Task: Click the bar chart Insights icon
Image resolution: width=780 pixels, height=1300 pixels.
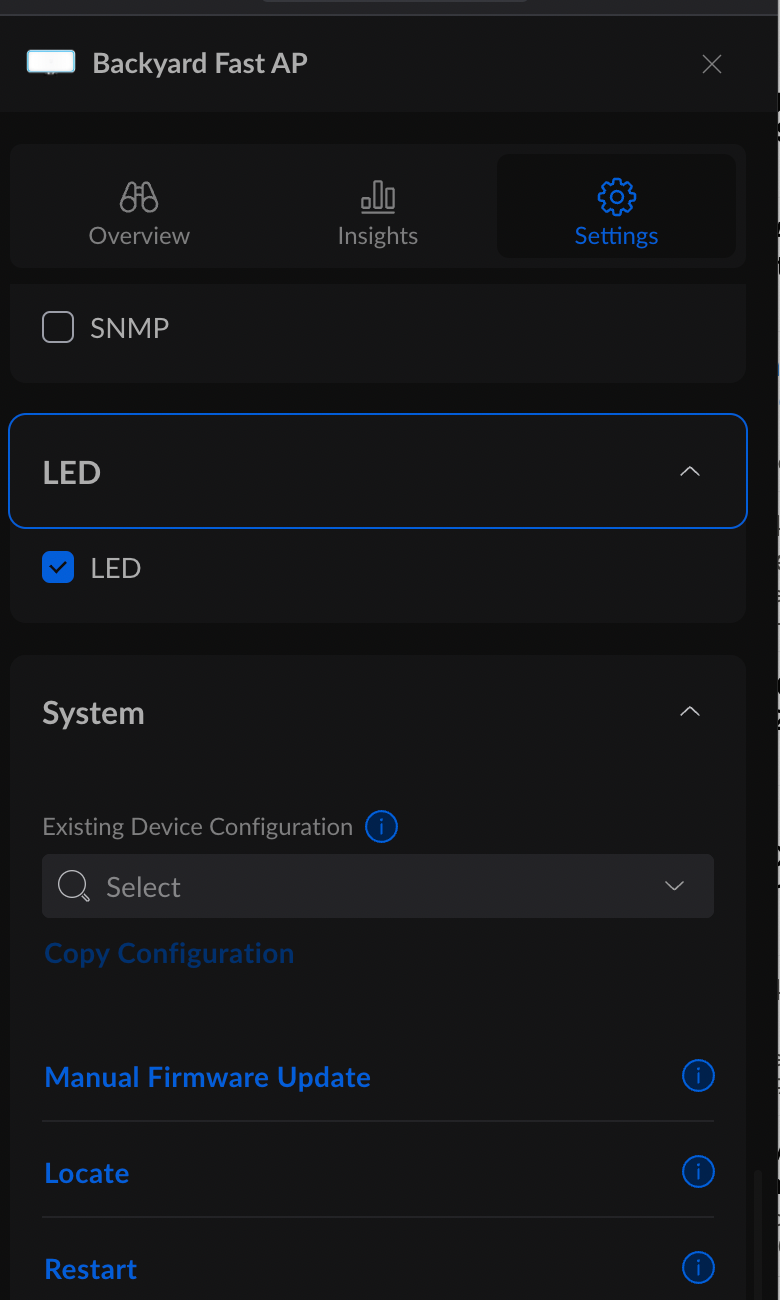Action: tap(378, 196)
